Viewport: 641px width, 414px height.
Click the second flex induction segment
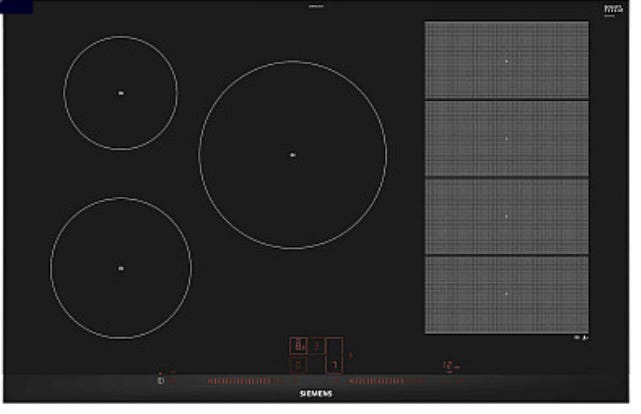coord(507,139)
